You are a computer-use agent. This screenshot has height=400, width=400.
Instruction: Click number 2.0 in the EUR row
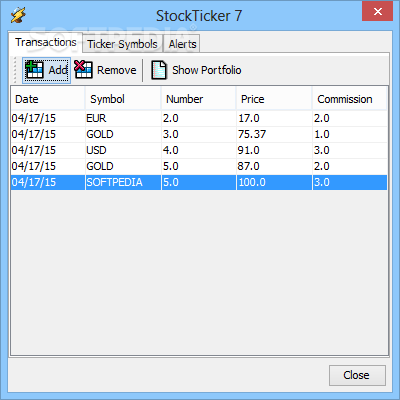(199, 118)
